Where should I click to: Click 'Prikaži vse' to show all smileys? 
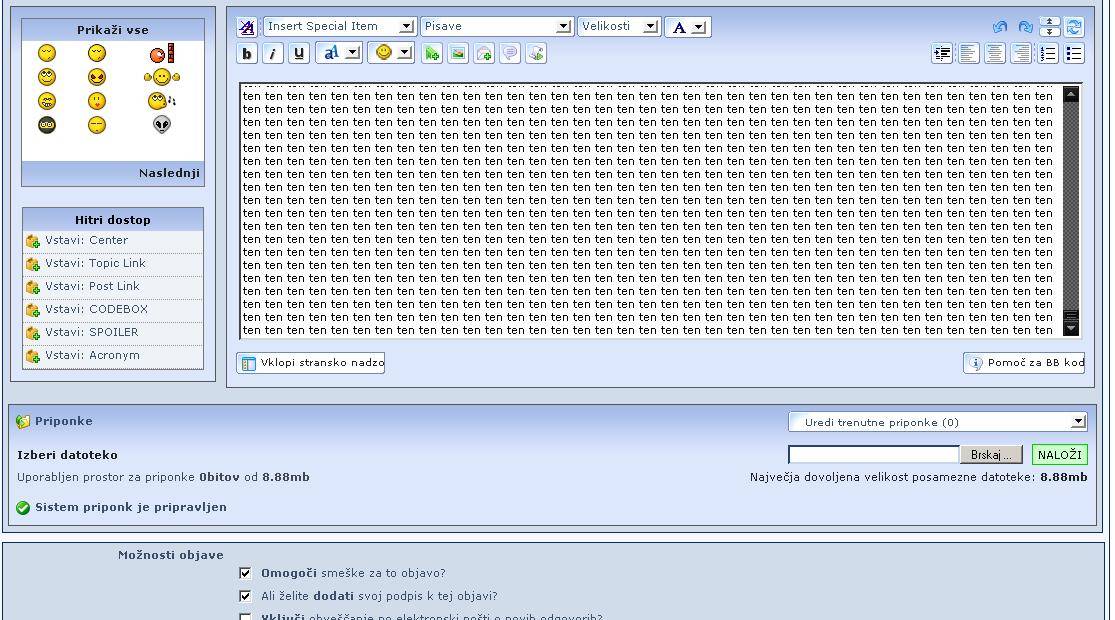pyautogui.click(x=112, y=30)
